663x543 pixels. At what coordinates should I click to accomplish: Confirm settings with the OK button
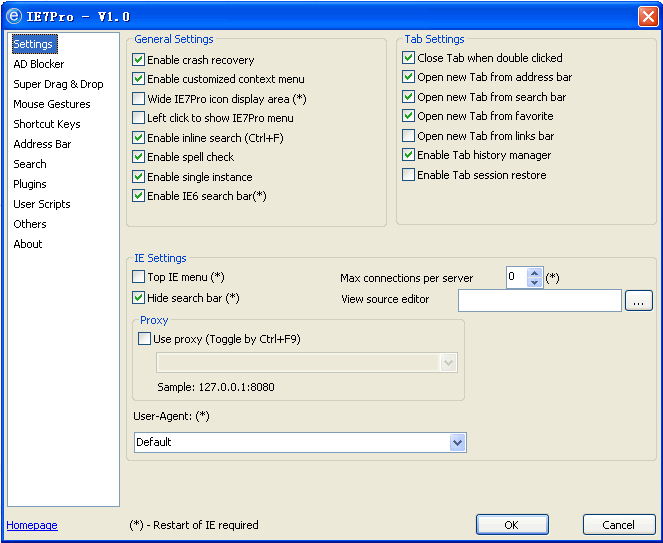coord(512,525)
